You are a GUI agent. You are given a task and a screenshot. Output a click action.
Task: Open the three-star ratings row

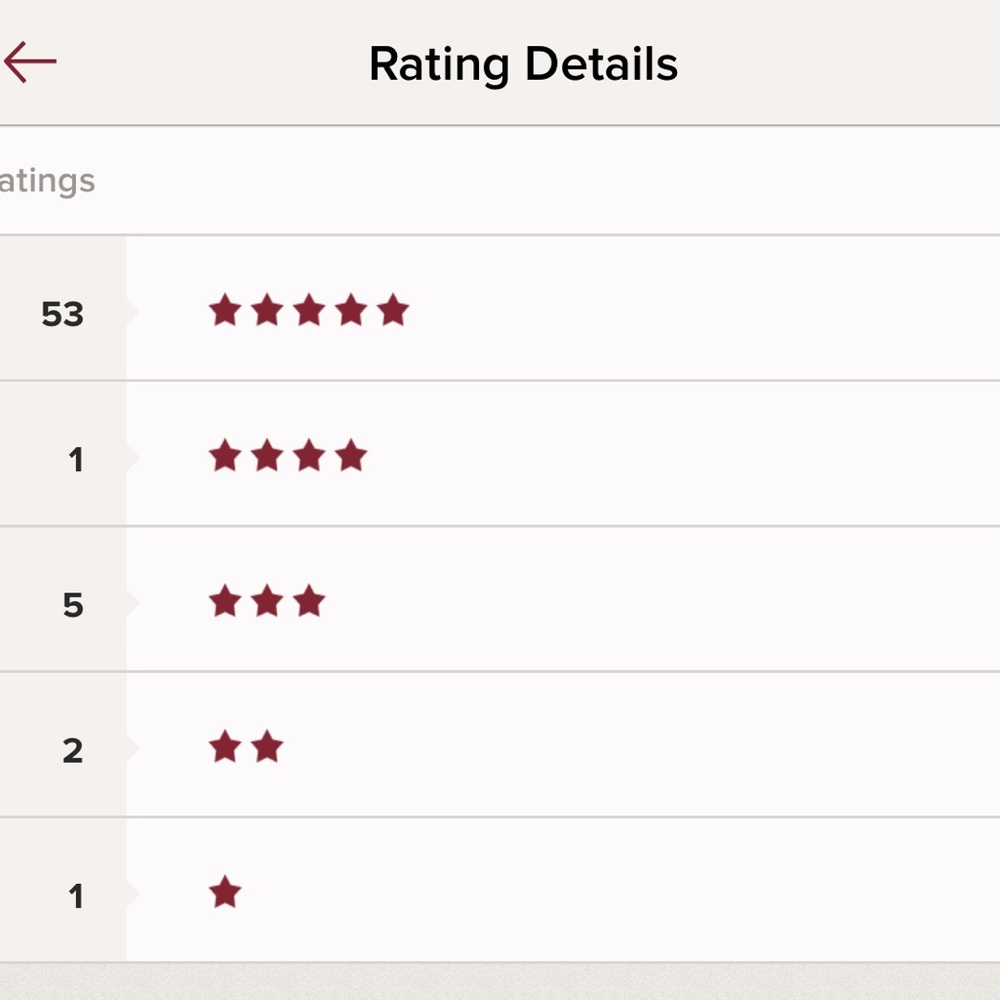500,599
